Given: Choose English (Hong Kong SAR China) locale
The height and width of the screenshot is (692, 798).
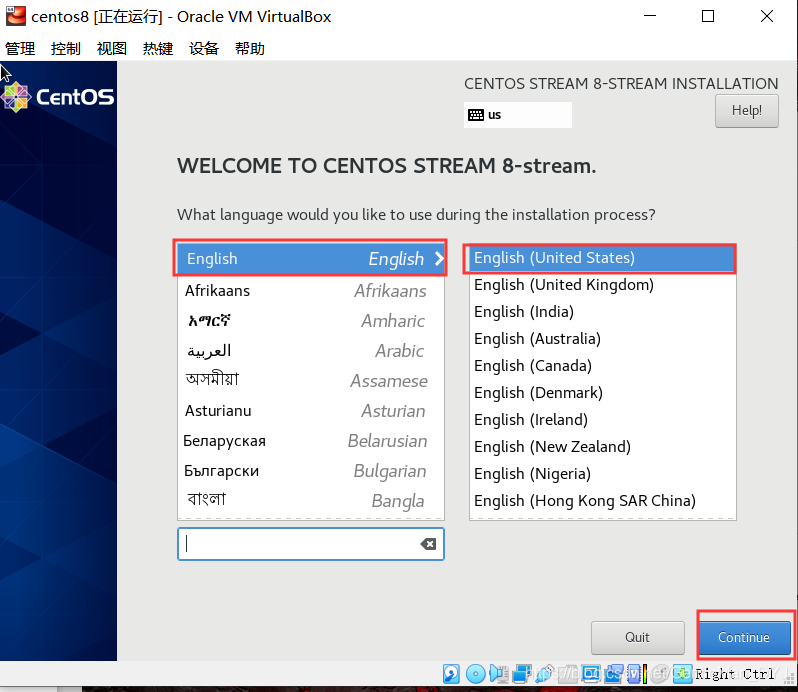Looking at the screenshot, I should (x=603, y=501).
